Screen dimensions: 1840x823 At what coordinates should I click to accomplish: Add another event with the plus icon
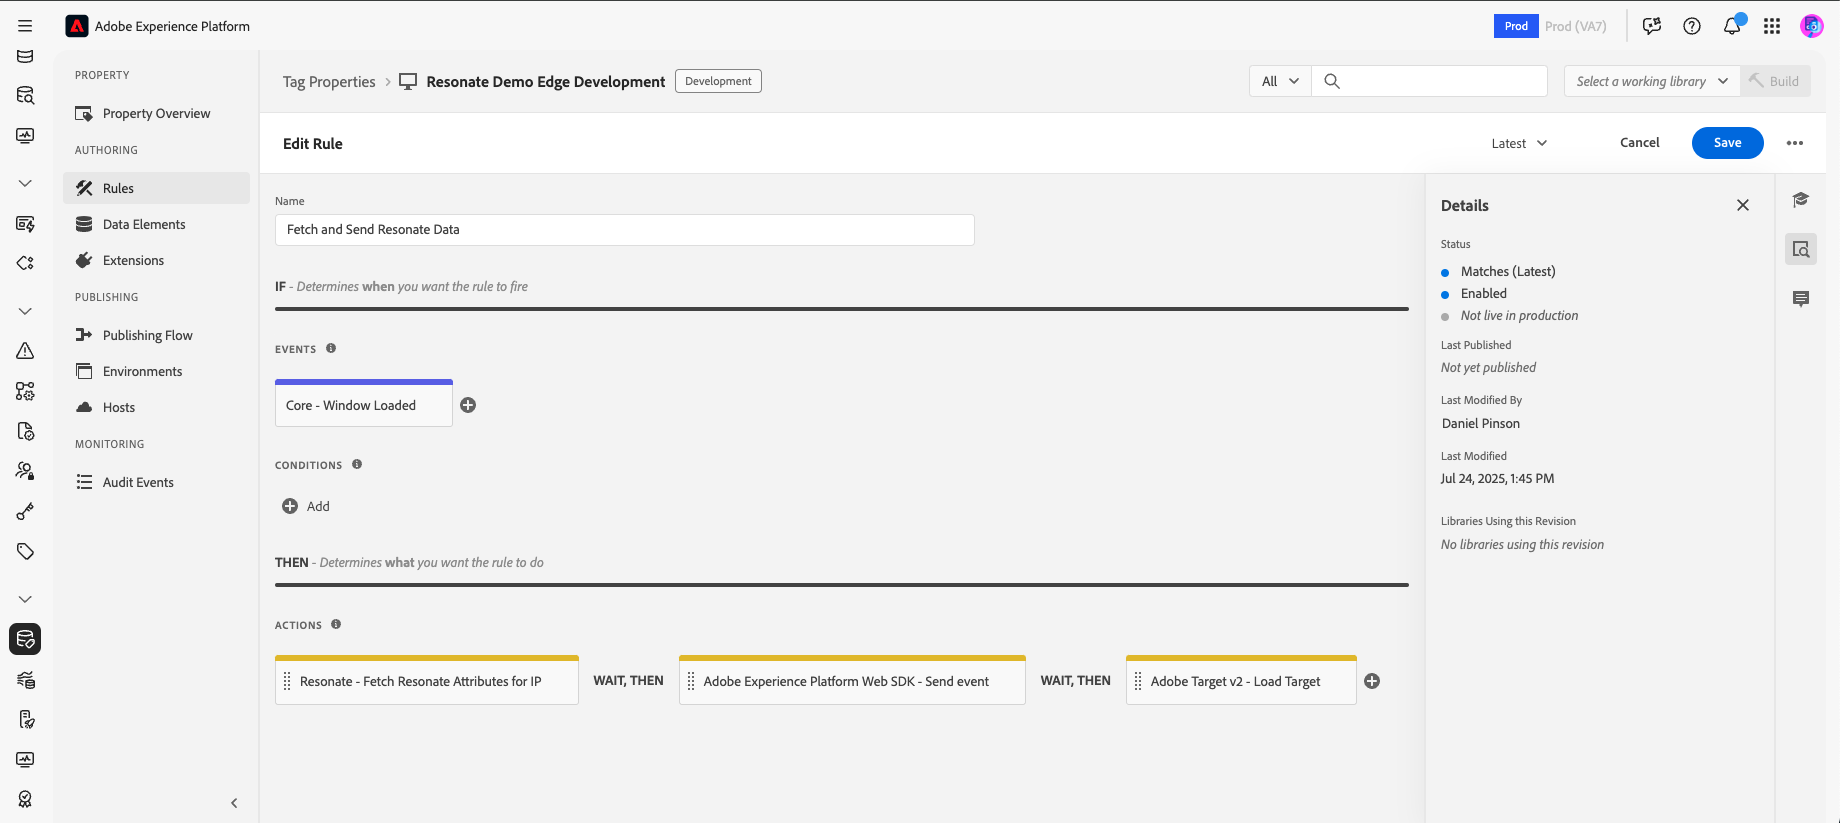click(x=468, y=405)
